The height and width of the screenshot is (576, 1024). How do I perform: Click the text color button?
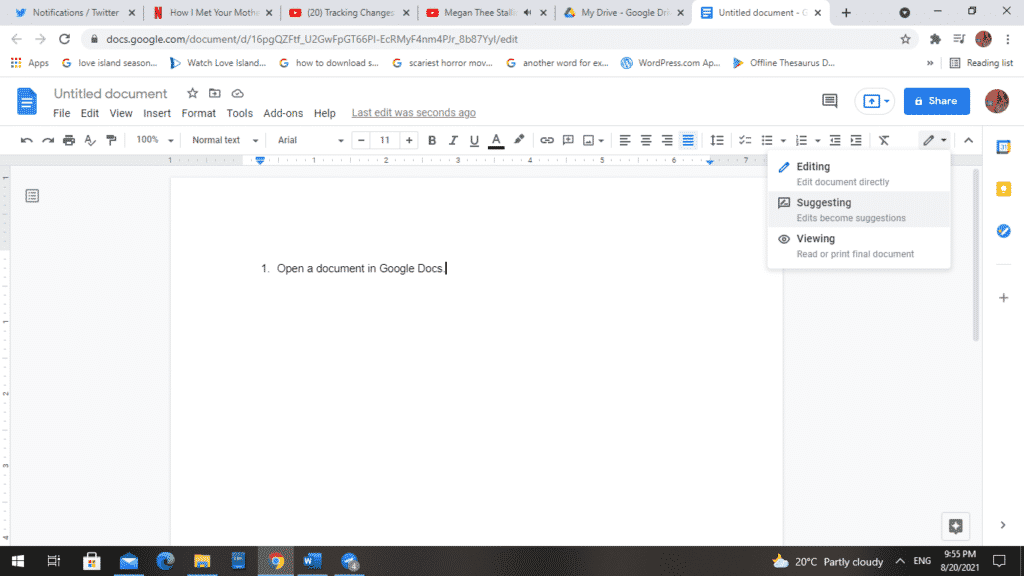496,141
